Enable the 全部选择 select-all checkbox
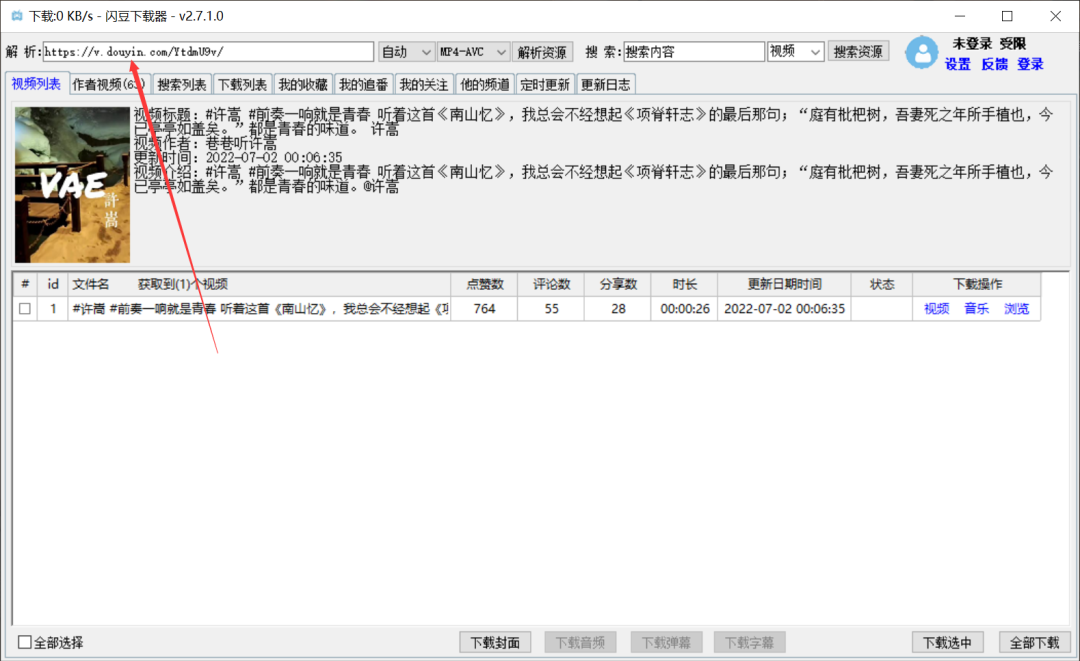The width and height of the screenshot is (1080, 661). click(x=25, y=642)
